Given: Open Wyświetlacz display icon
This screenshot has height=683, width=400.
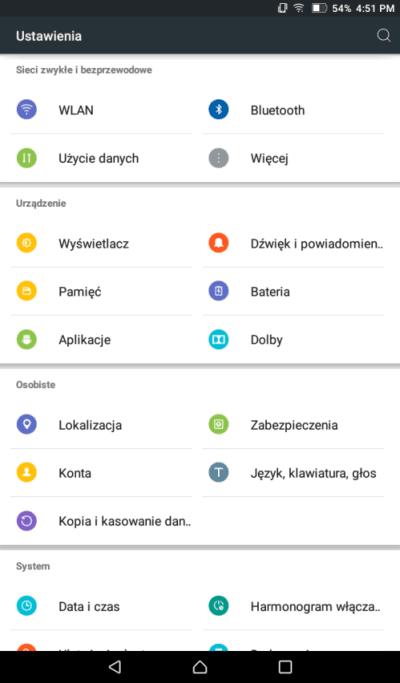Looking at the screenshot, I should tap(27, 243).
